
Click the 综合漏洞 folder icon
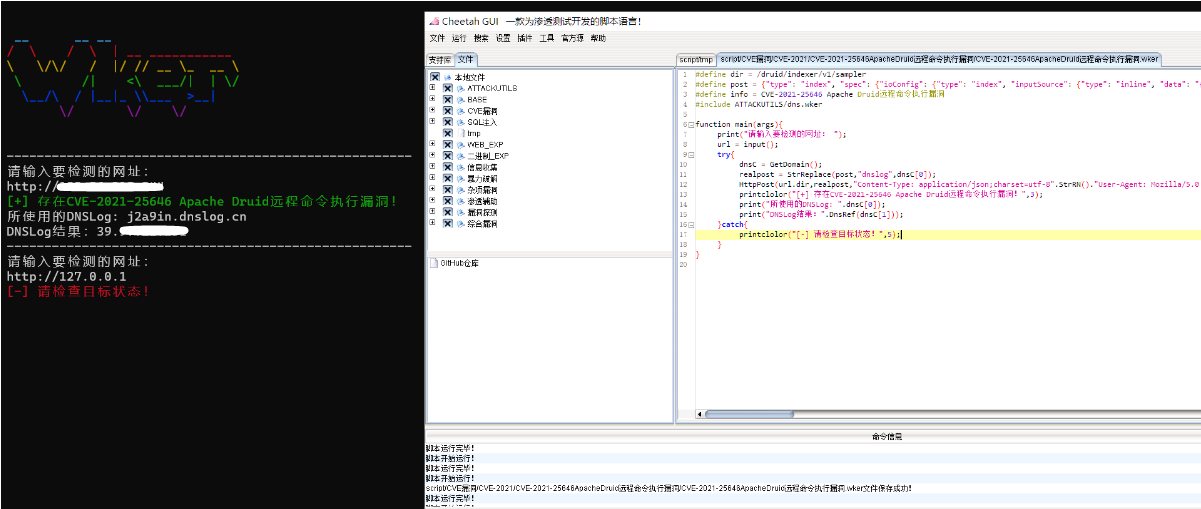click(x=461, y=223)
